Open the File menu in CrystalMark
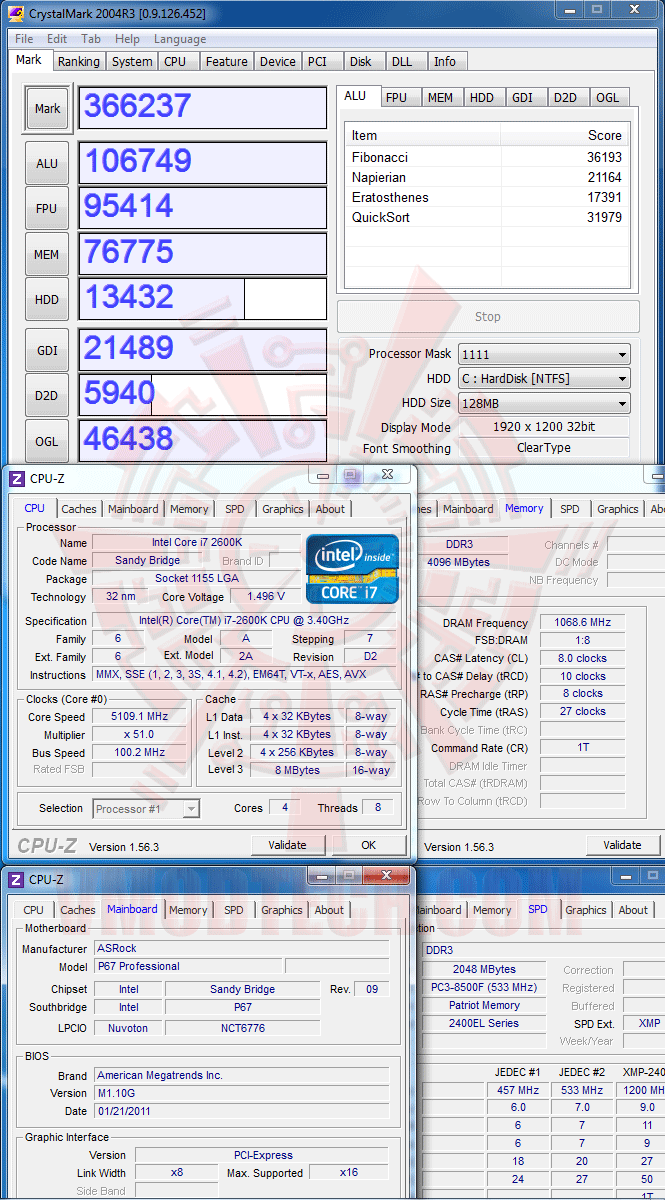 24,39
